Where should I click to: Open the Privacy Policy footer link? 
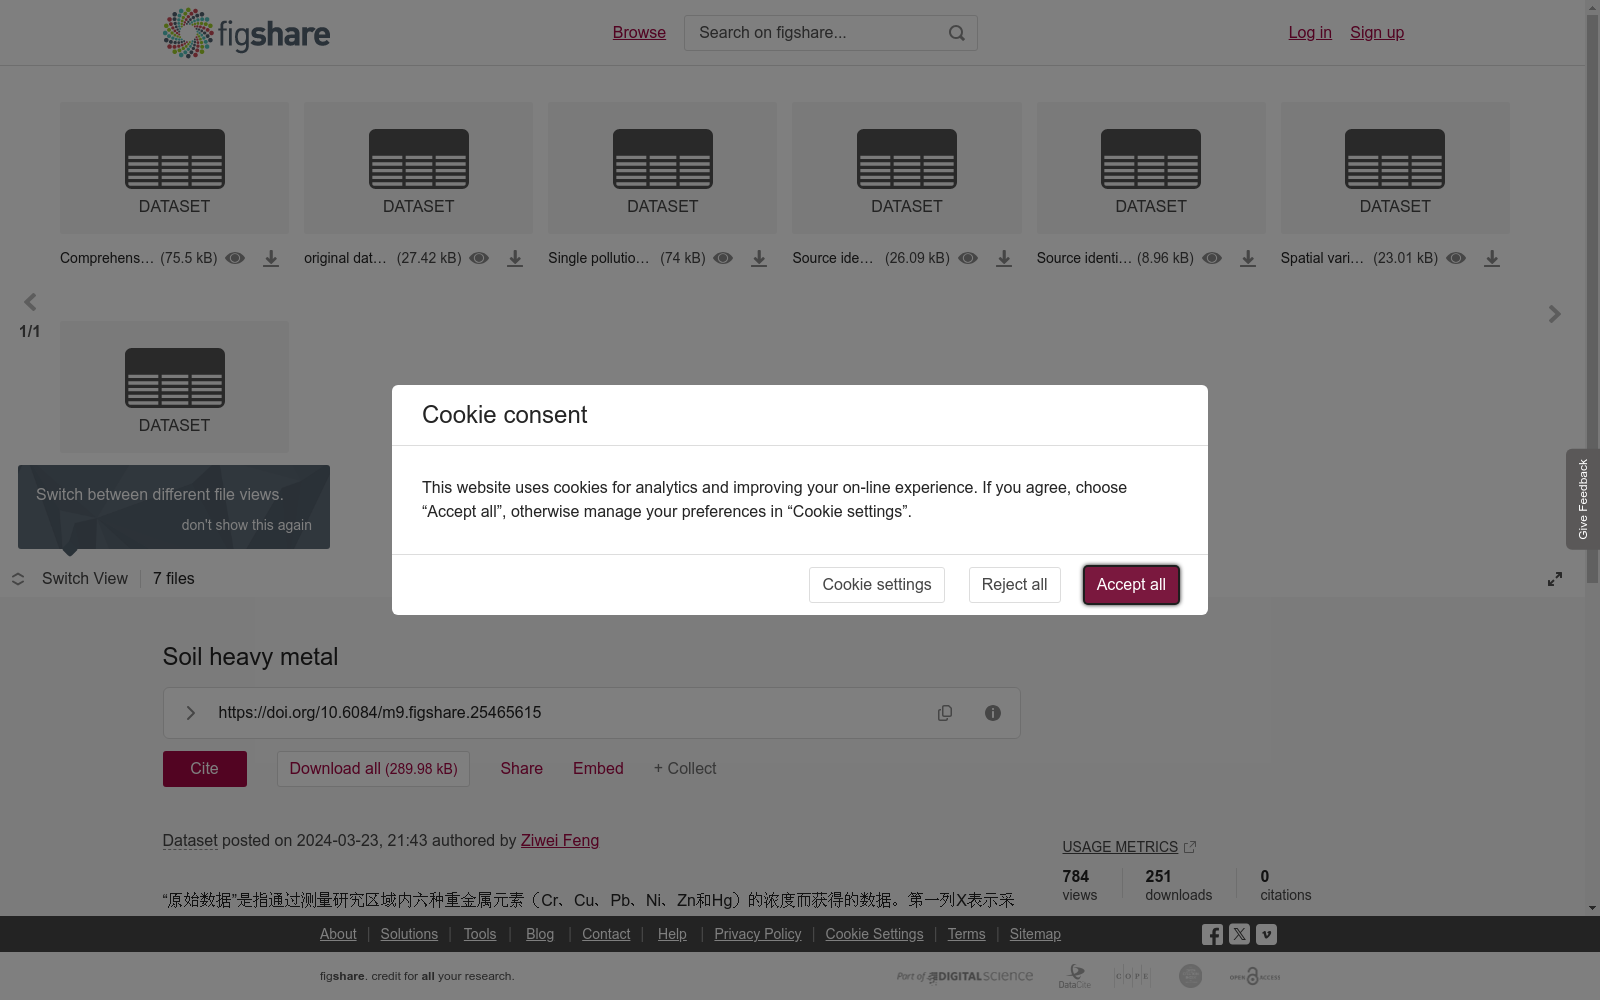pyautogui.click(x=758, y=934)
